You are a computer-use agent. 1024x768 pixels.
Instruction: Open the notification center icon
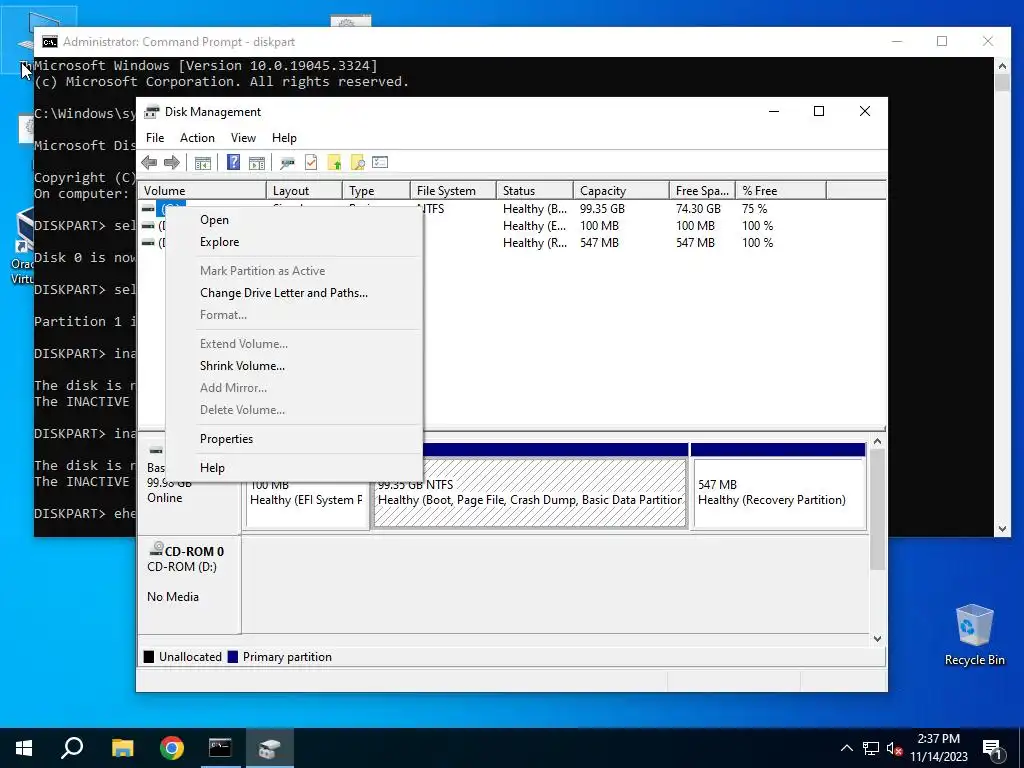(993, 750)
